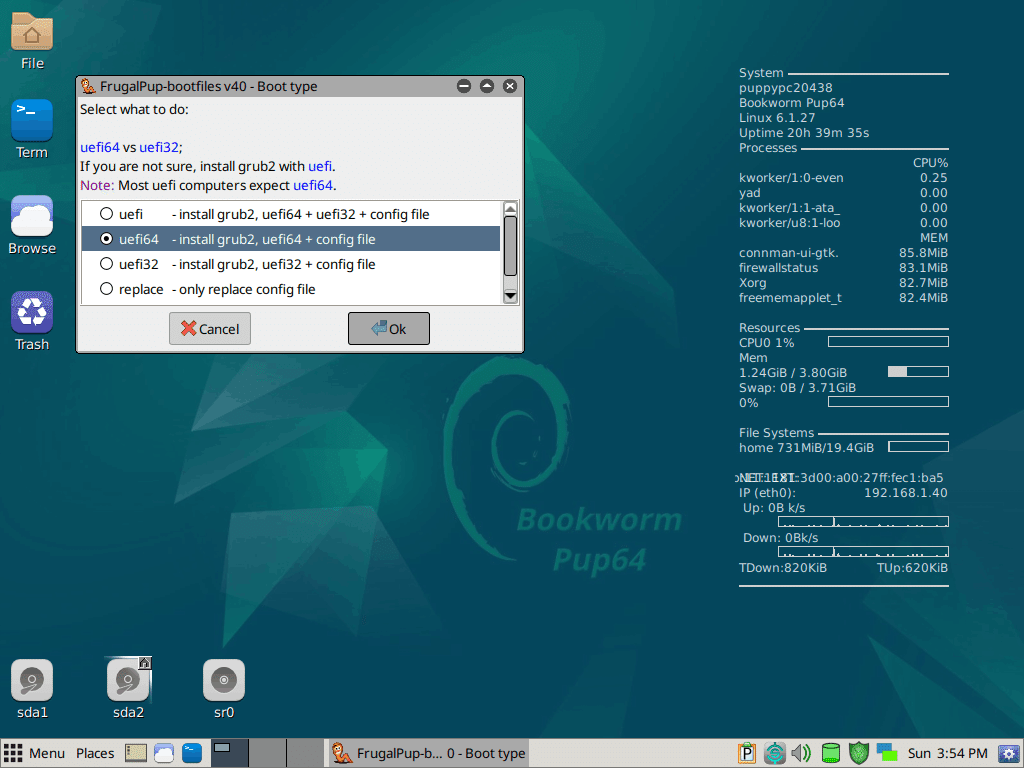Image resolution: width=1024 pixels, height=768 pixels.
Task: Switch to the first virtual desktop pager
Action: (x=229, y=753)
